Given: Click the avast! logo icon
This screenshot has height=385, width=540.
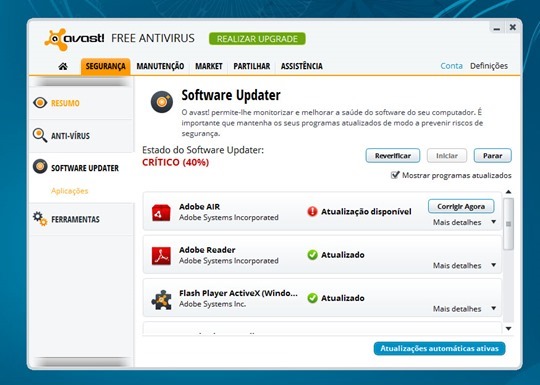Looking at the screenshot, I should pyautogui.click(x=55, y=39).
